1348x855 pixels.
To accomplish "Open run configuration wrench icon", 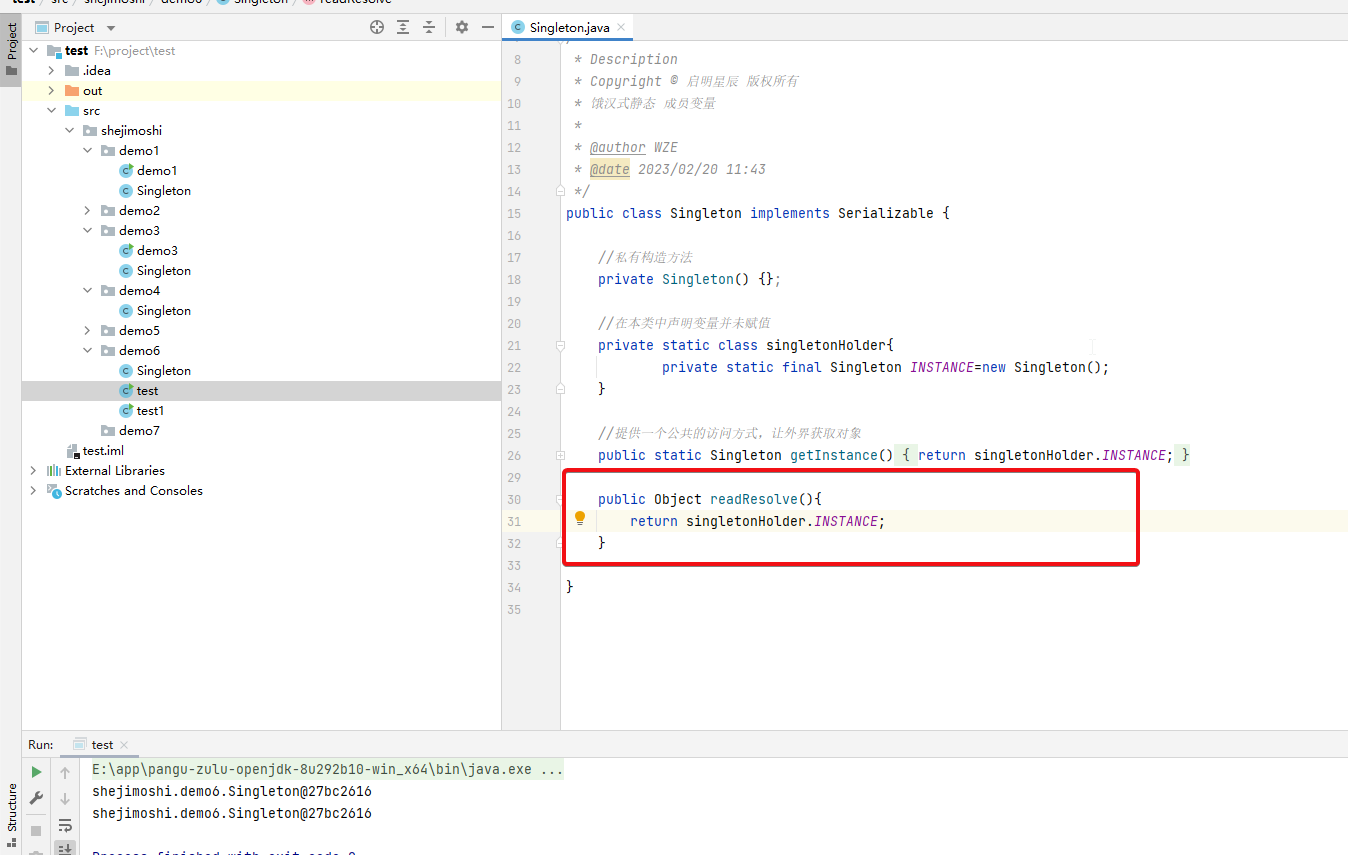I will tap(36, 798).
